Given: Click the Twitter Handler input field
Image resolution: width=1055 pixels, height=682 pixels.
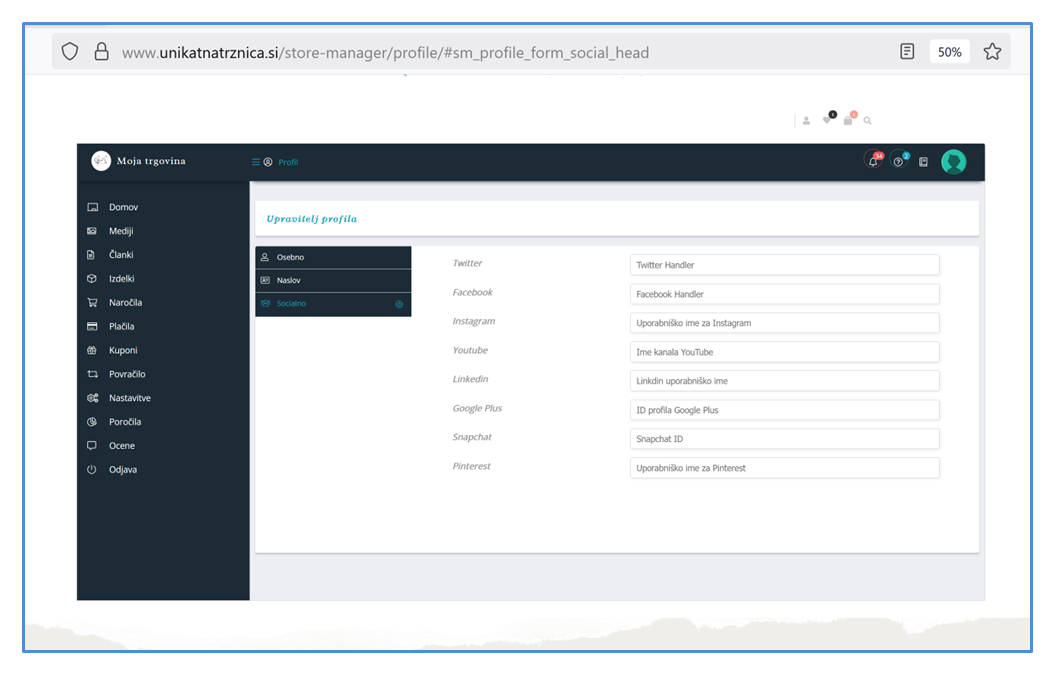Looking at the screenshot, I should point(784,265).
